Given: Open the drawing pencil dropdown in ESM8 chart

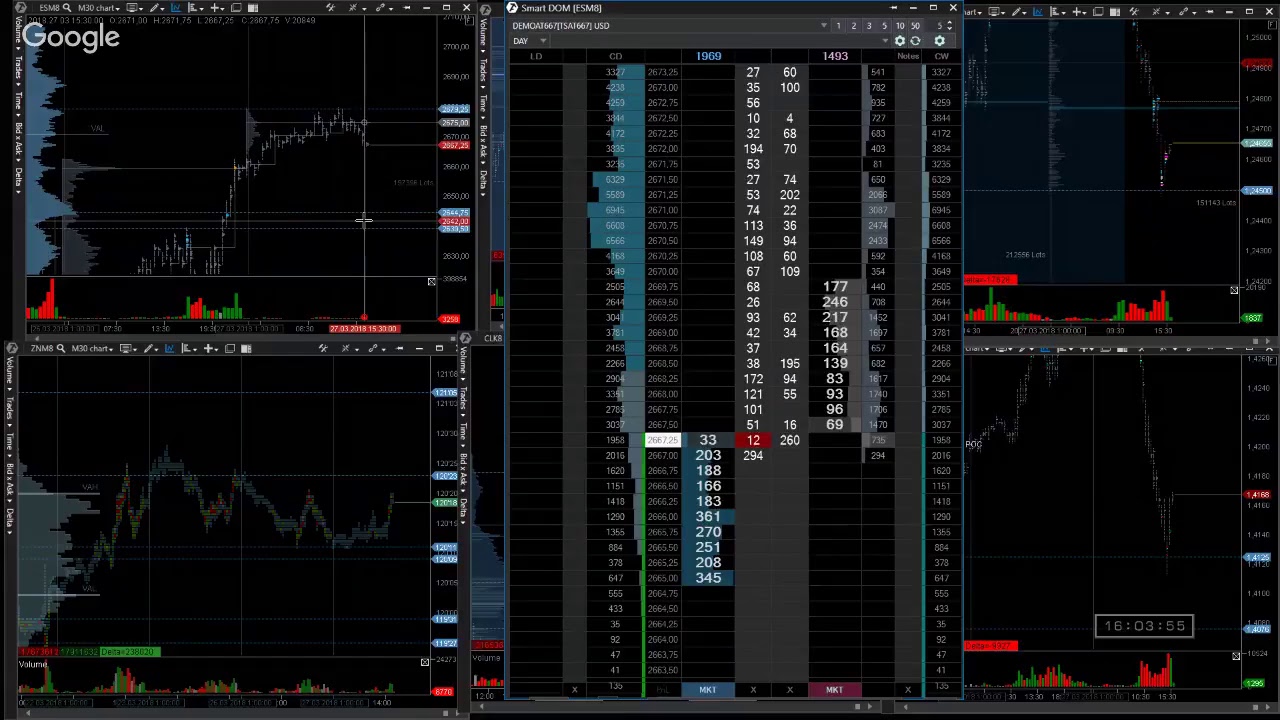Looking at the screenshot, I should (x=157, y=8).
